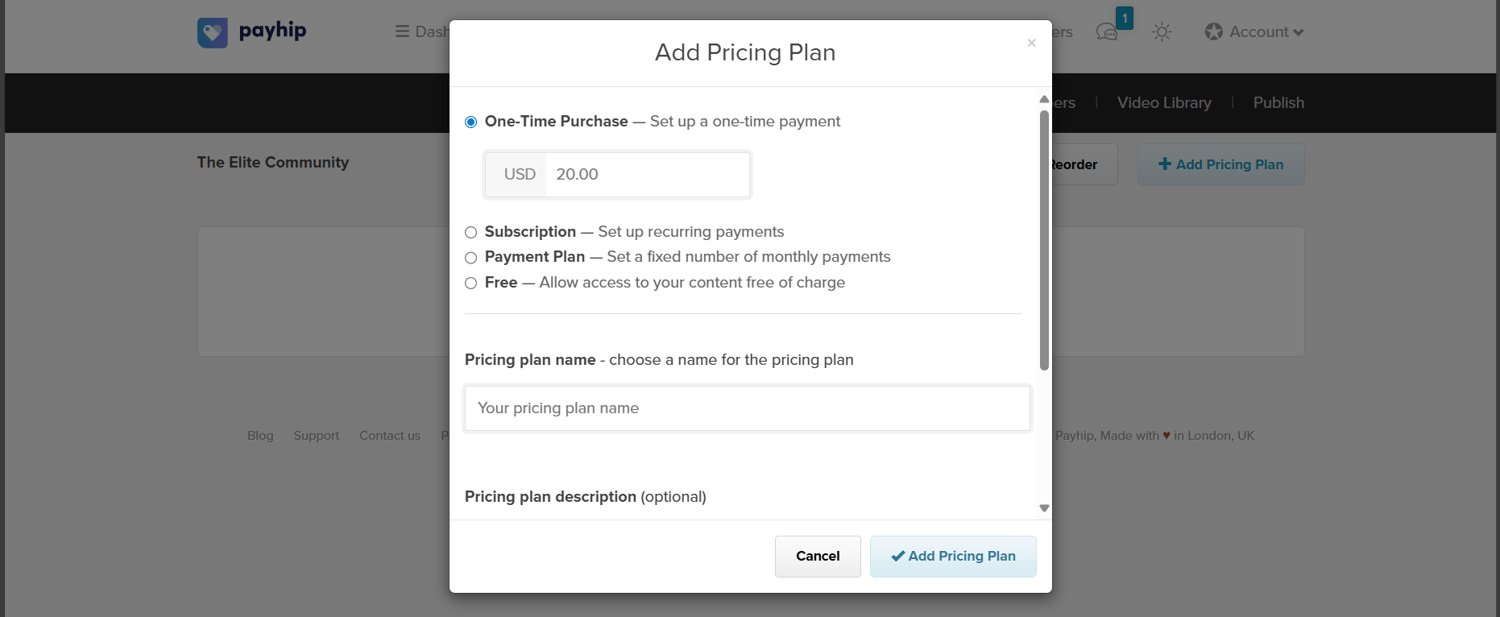The width and height of the screenshot is (1500, 617).
Task: Cancel the Add Pricing Plan dialog
Action: point(817,556)
